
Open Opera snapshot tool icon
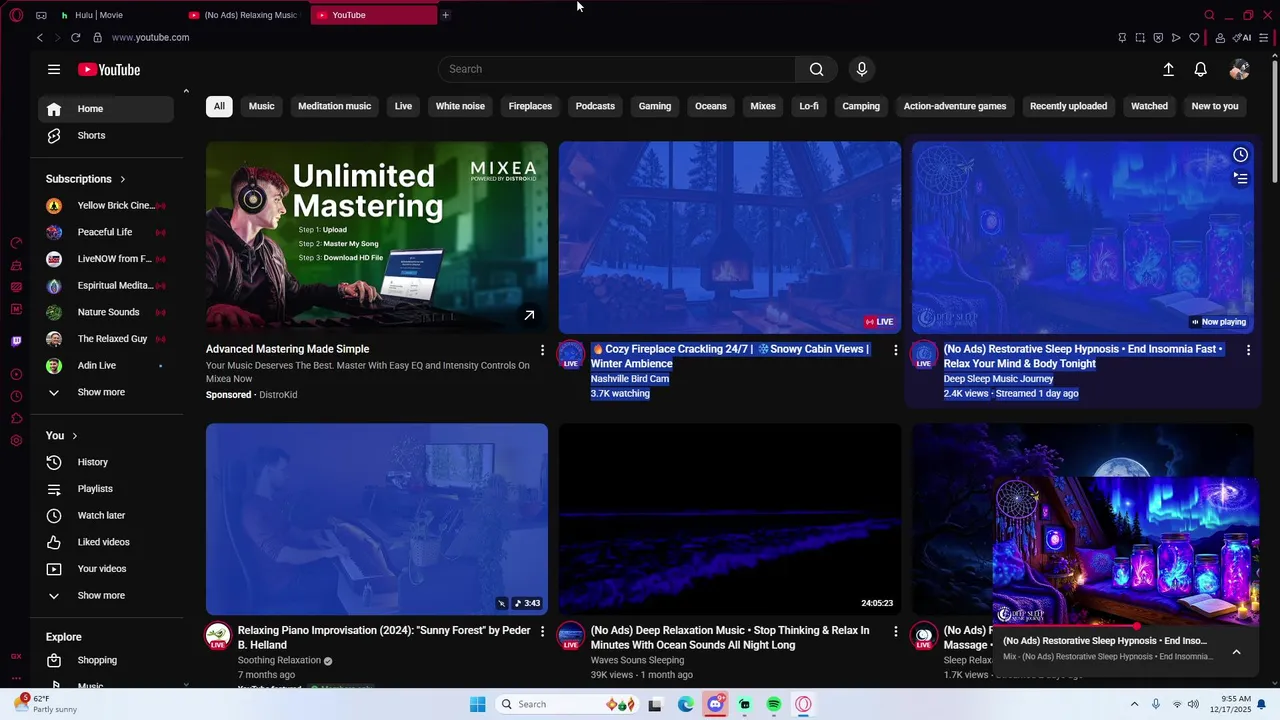pyautogui.click(x=1140, y=38)
